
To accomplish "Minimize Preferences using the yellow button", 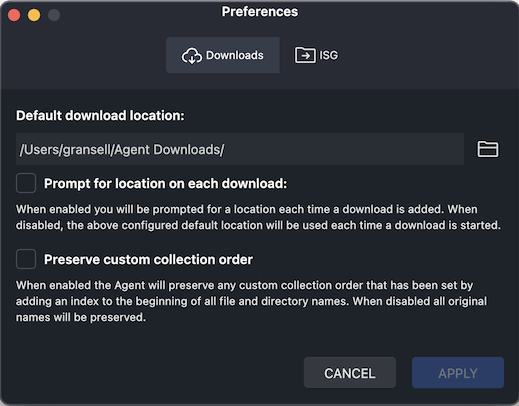I will click(34, 15).
